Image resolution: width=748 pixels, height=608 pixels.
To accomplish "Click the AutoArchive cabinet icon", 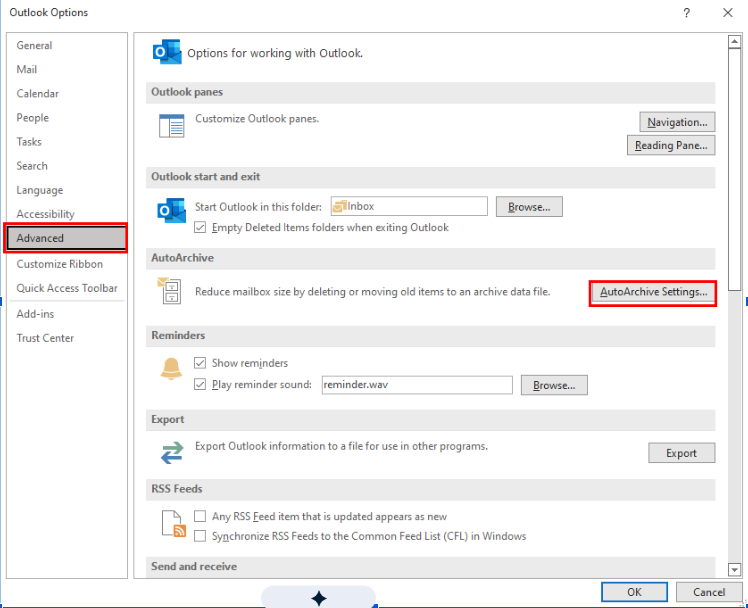I will click(169, 290).
